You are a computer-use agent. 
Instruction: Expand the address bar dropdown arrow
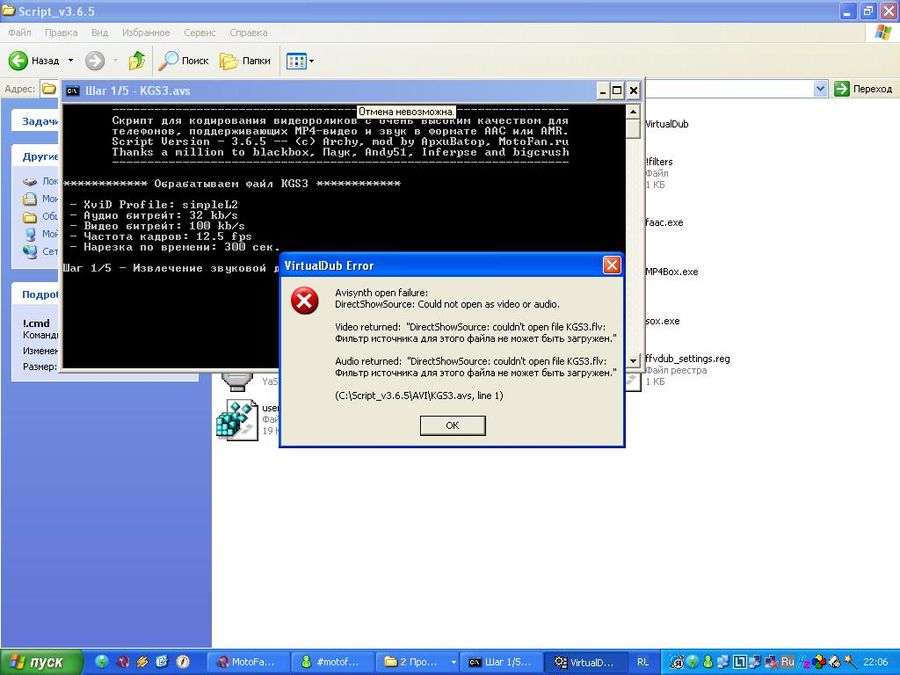coord(820,88)
